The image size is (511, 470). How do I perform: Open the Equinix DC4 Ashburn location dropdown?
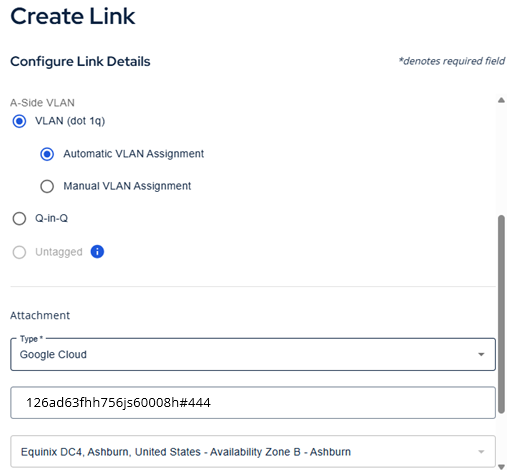pos(253,452)
